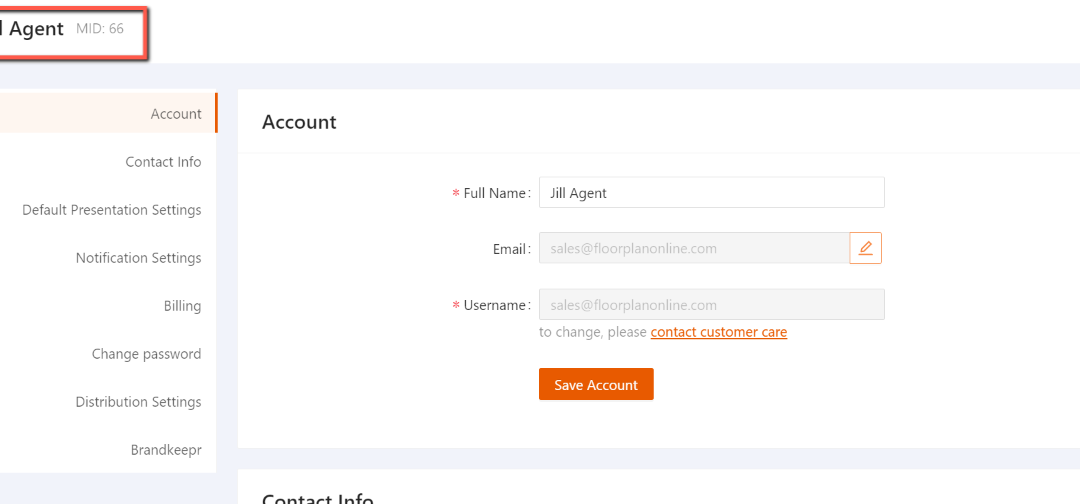This screenshot has width=1080, height=504.
Task: Select Brandkeepr from the sidebar
Action: tap(165, 450)
